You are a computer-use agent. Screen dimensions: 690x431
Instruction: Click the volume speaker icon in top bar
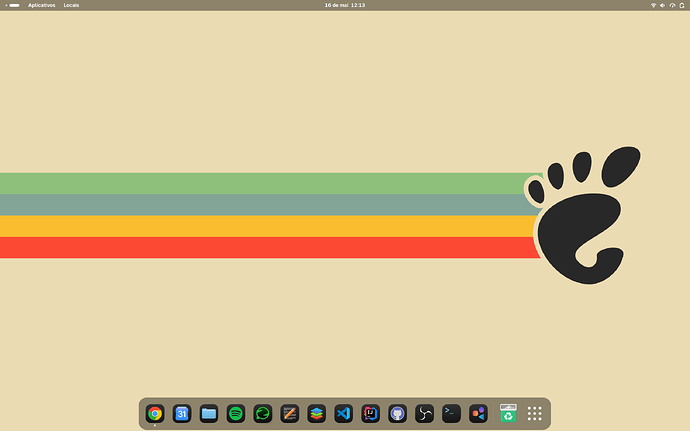663,5
